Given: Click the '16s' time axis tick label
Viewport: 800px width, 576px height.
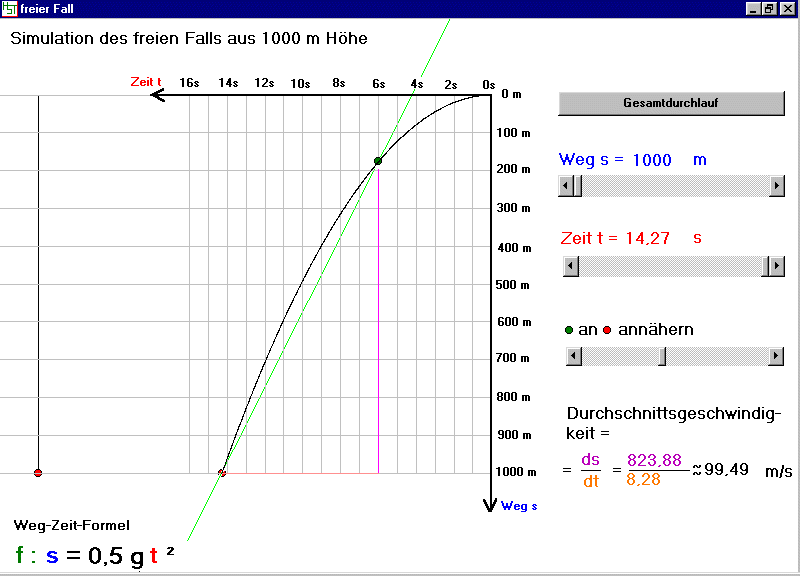Looking at the screenshot, I should pos(189,83).
